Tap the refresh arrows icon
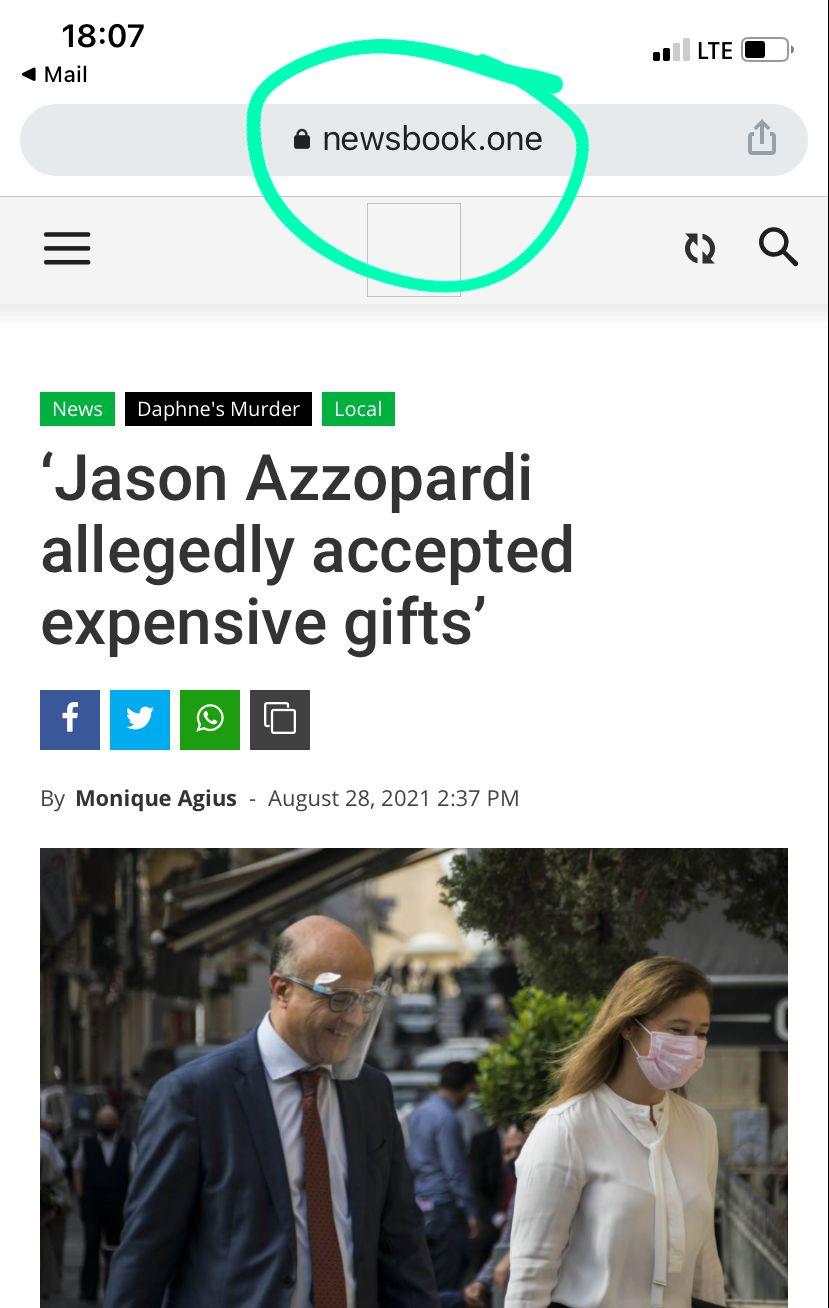 (x=700, y=248)
